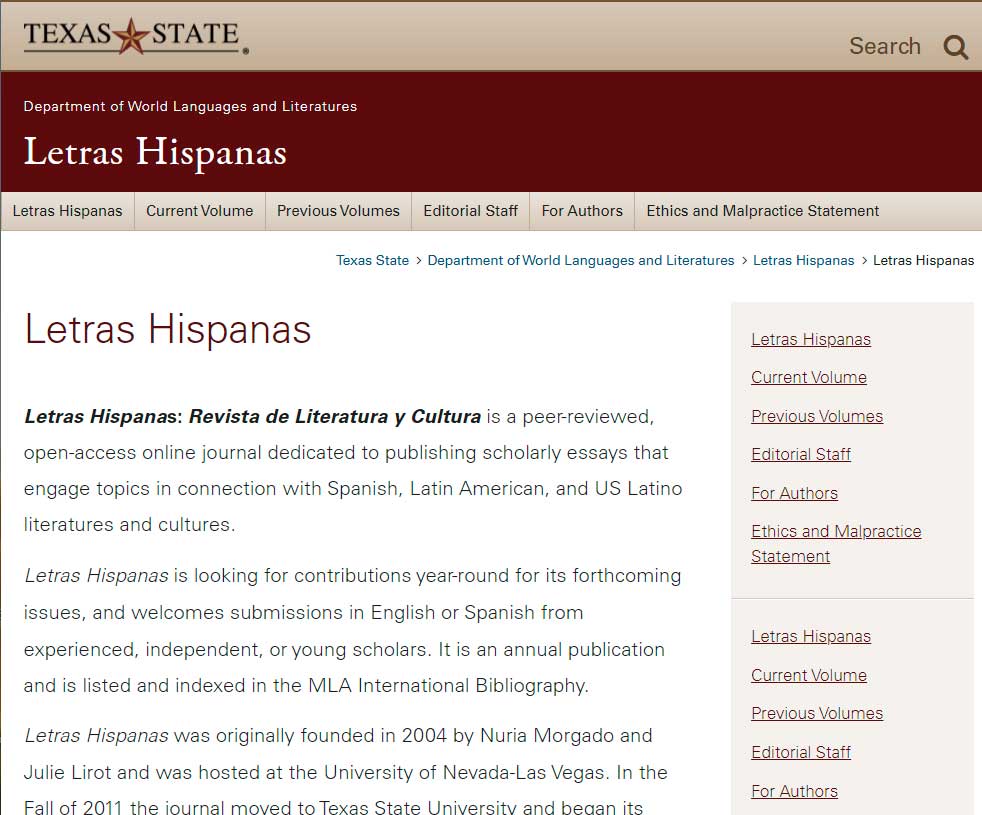Click the large Letras Hispanas page heading
This screenshot has width=982, height=815.
168,330
